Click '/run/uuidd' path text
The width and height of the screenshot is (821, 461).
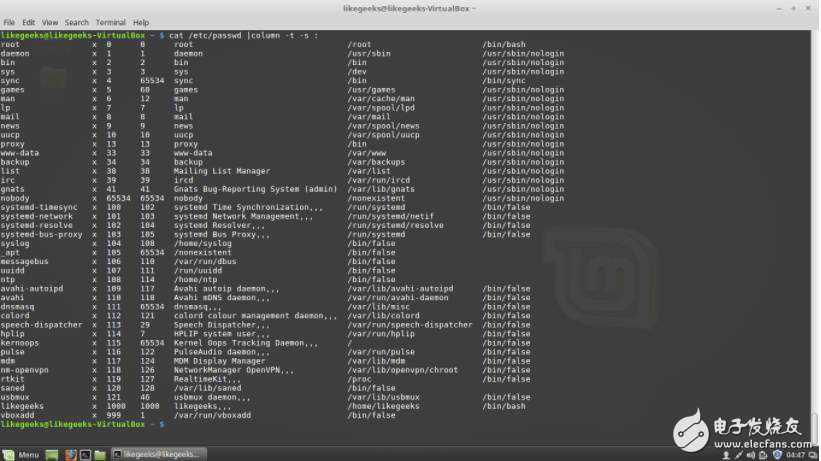coord(198,270)
